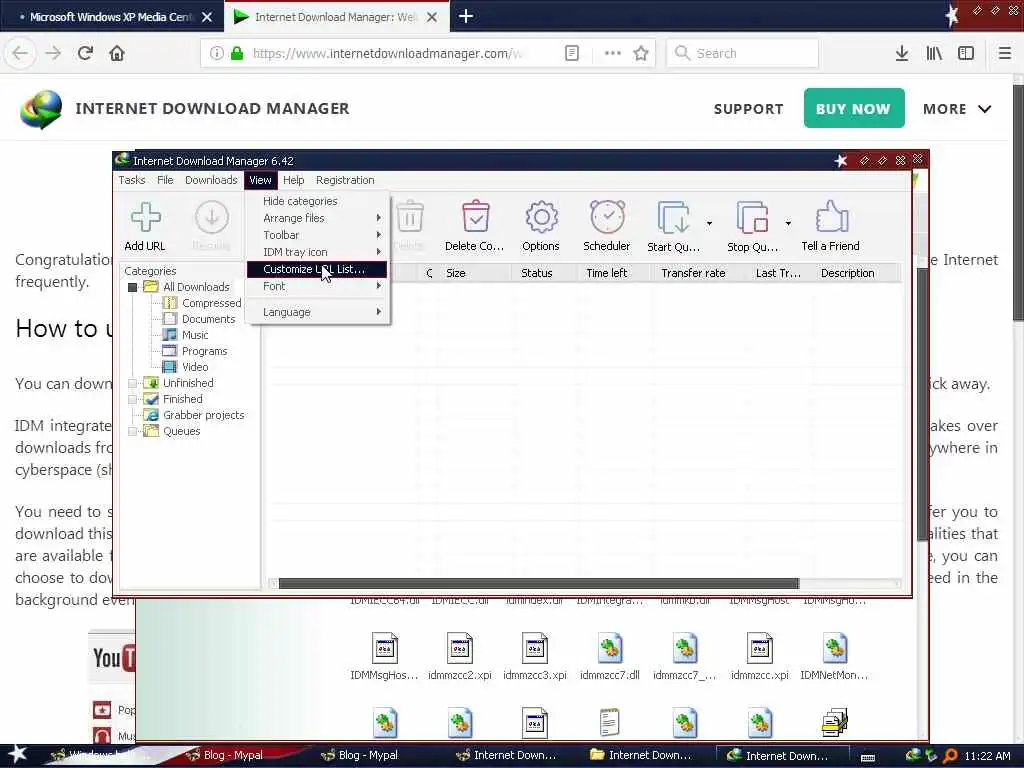Image resolution: width=1024 pixels, height=768 pixels.
Task: Expand the Queues tree node
Action: tap(133, 431)
